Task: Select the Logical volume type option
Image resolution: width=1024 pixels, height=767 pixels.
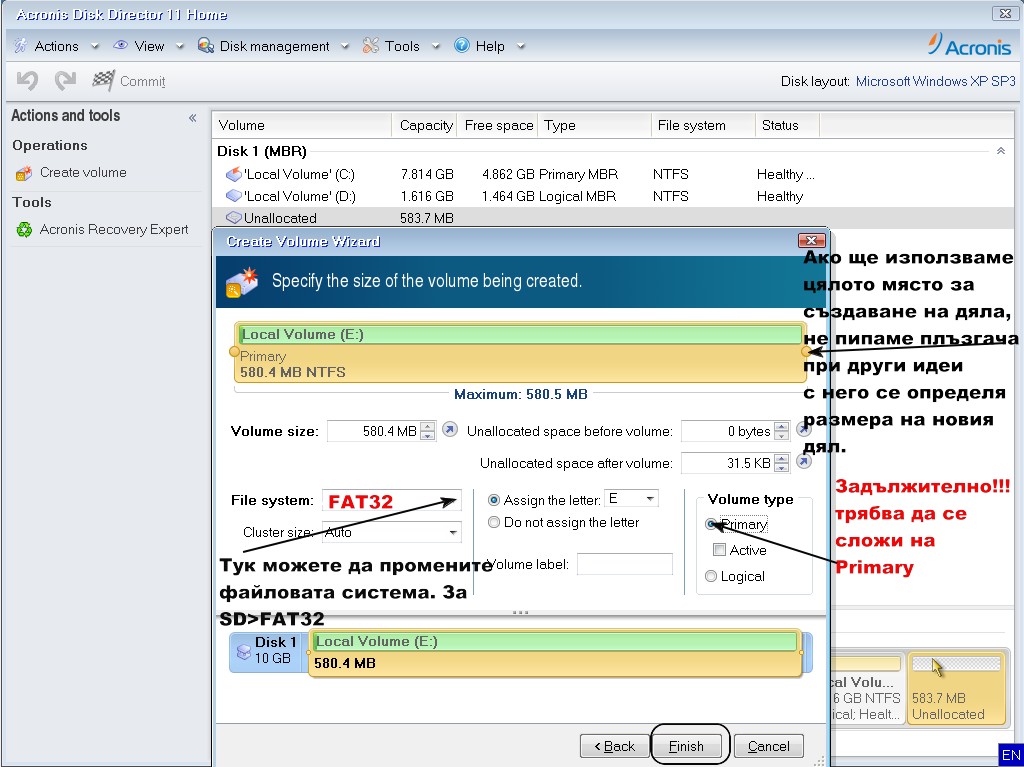Action: [712, 576]
